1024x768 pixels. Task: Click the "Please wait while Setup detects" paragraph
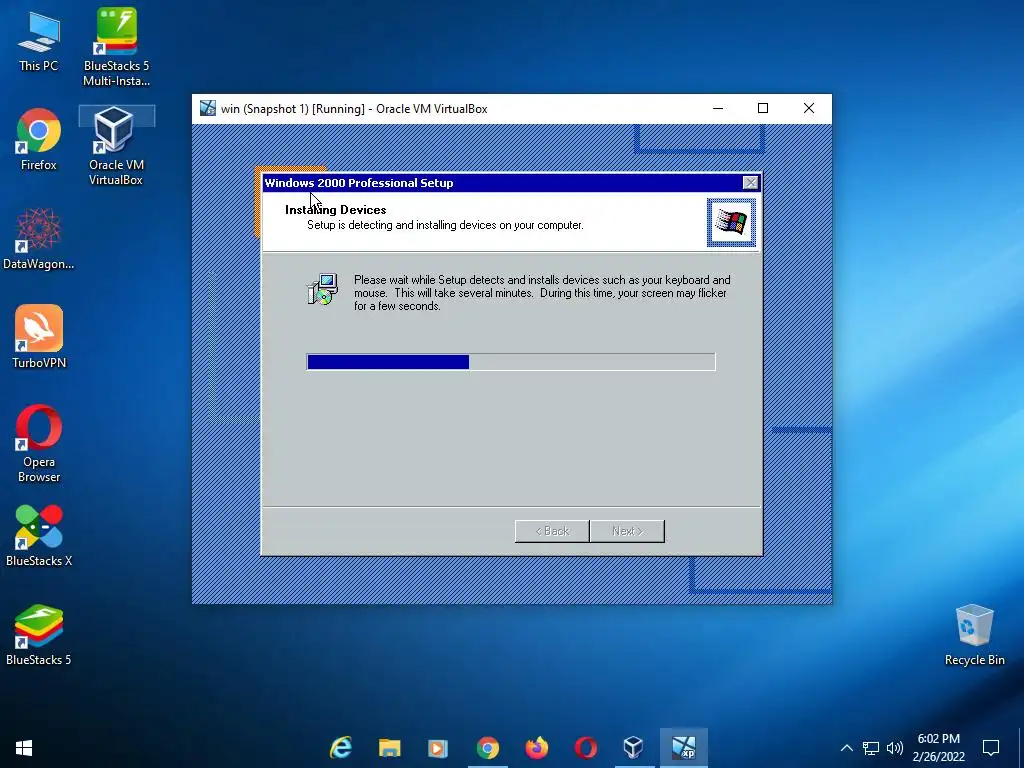[x=542, y=293]
